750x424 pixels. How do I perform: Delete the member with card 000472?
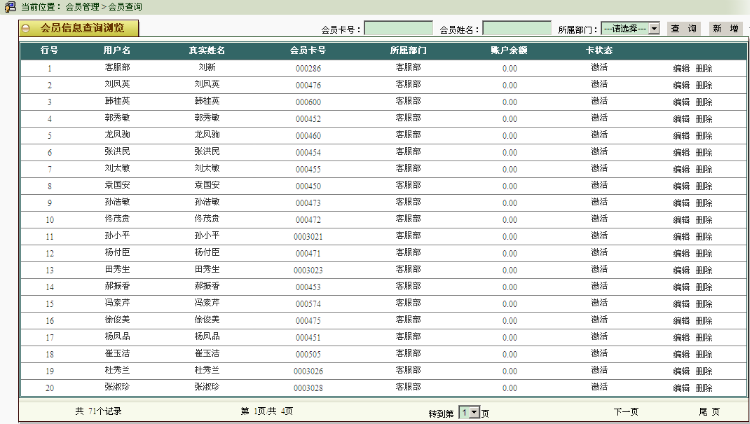(x=704, y=220)
